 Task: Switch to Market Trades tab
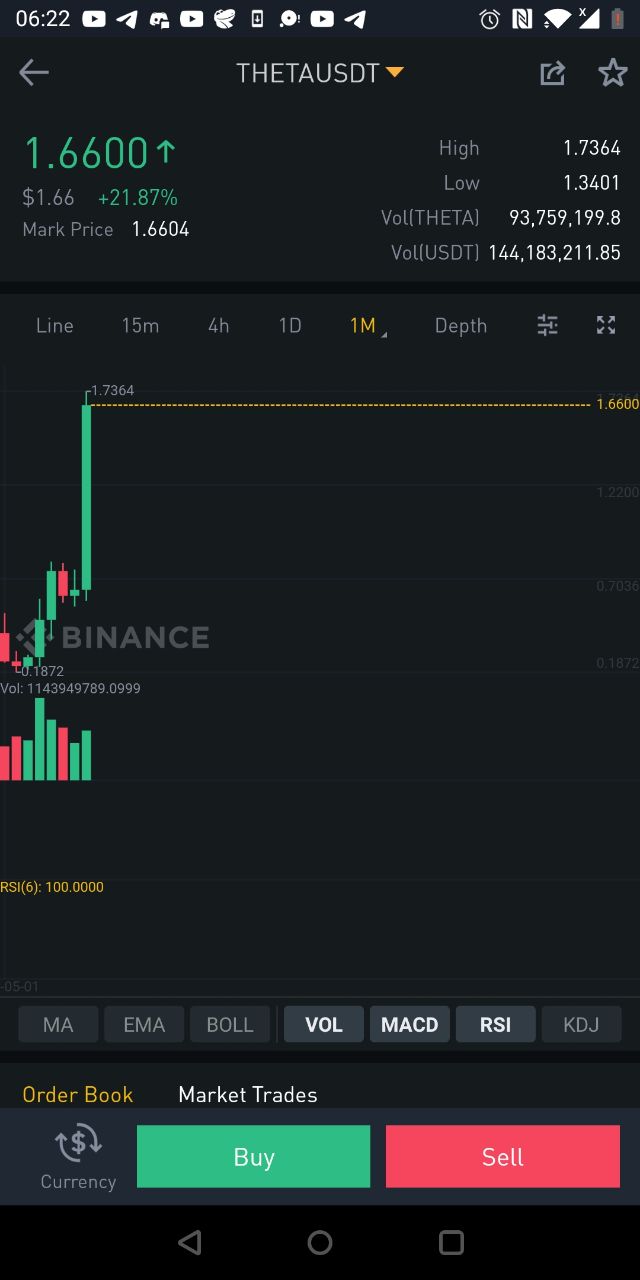[x=248, y=1094]
